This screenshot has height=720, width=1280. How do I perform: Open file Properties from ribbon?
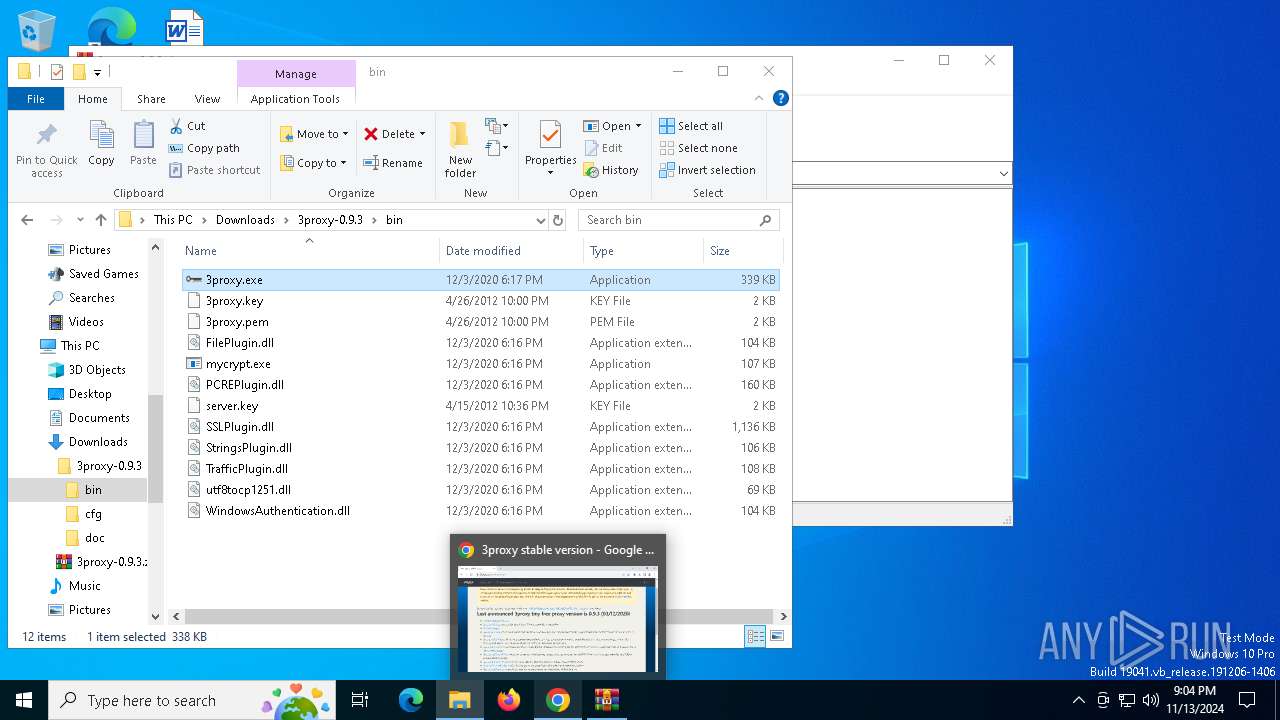(x=551, y=150)
